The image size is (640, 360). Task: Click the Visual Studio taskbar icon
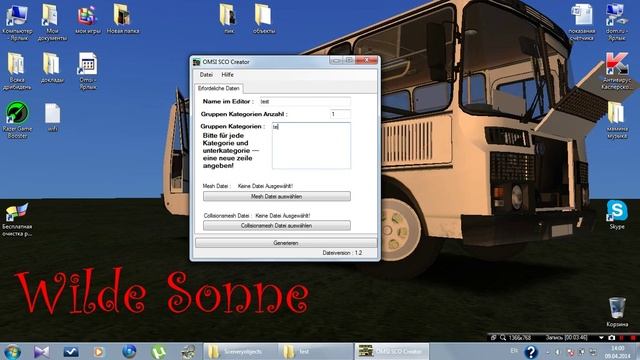(41, 351)
